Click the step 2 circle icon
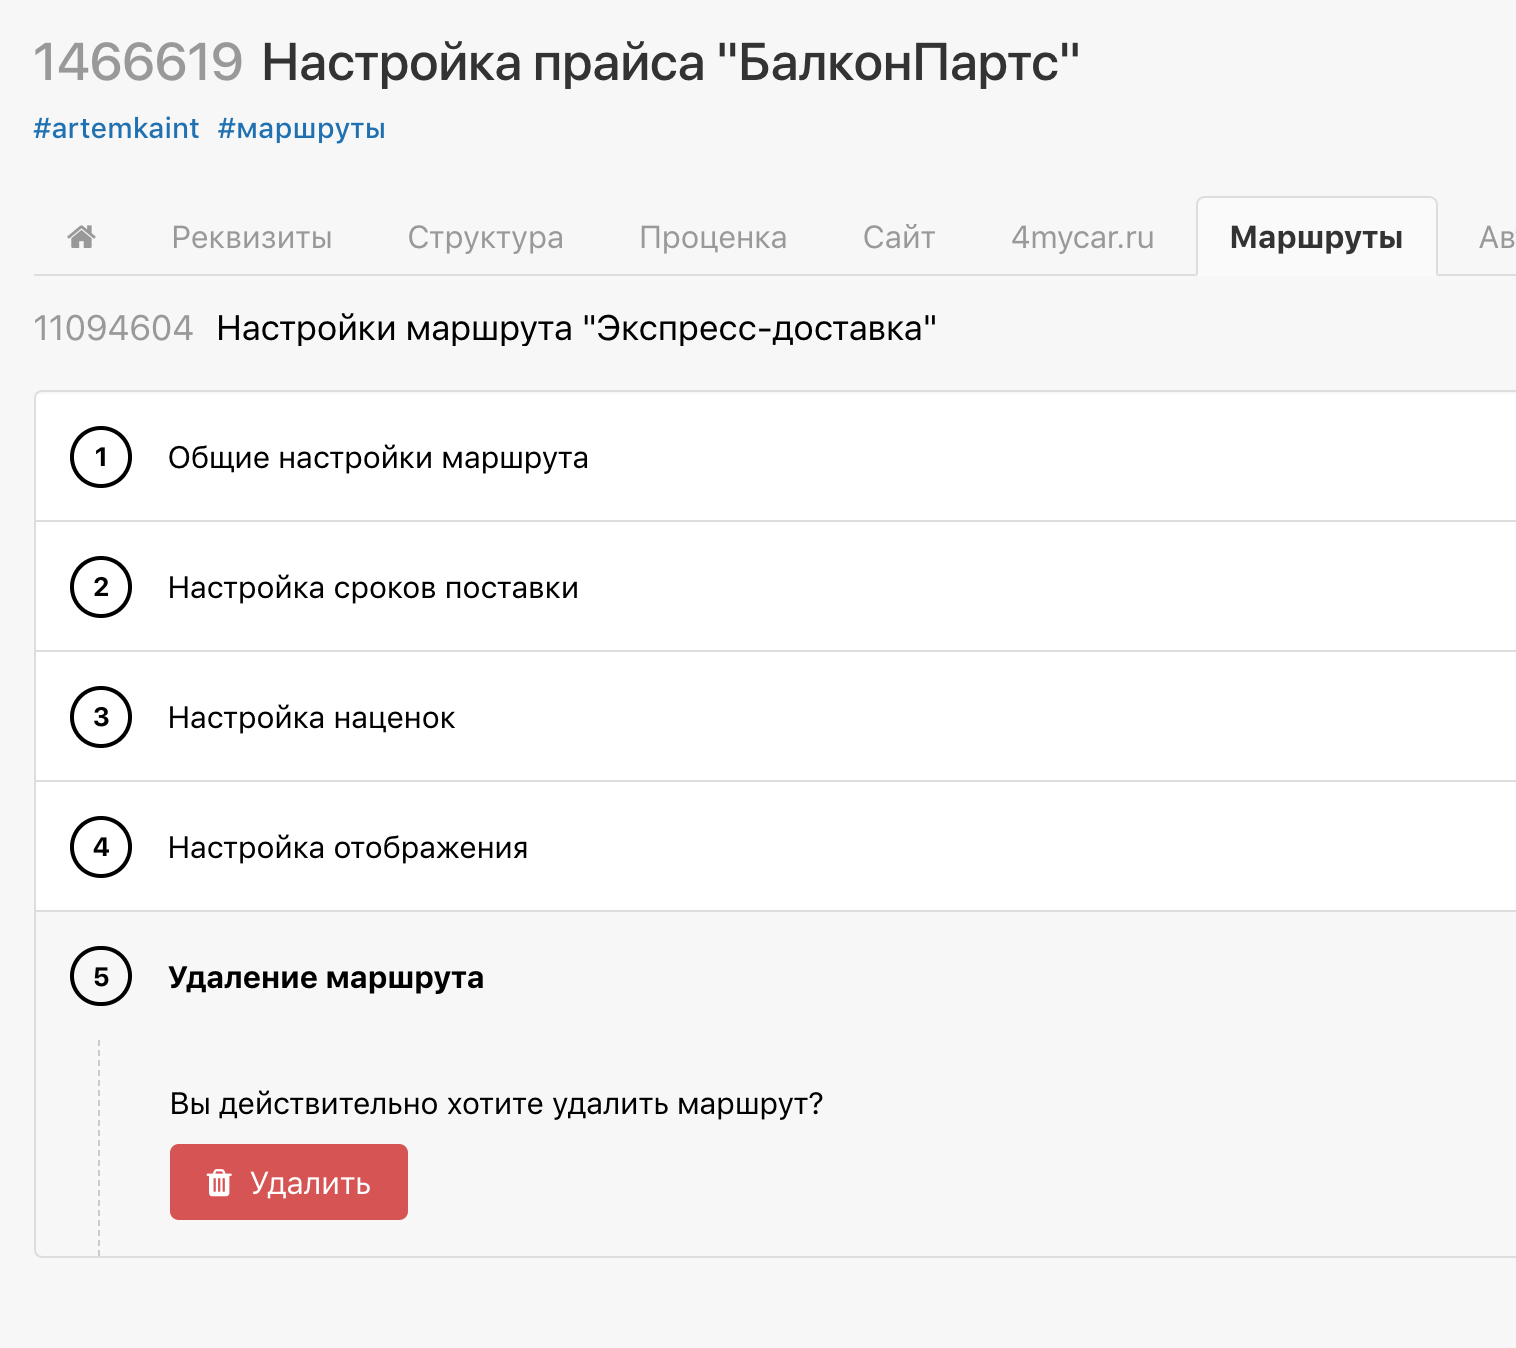 click(101, 587)
